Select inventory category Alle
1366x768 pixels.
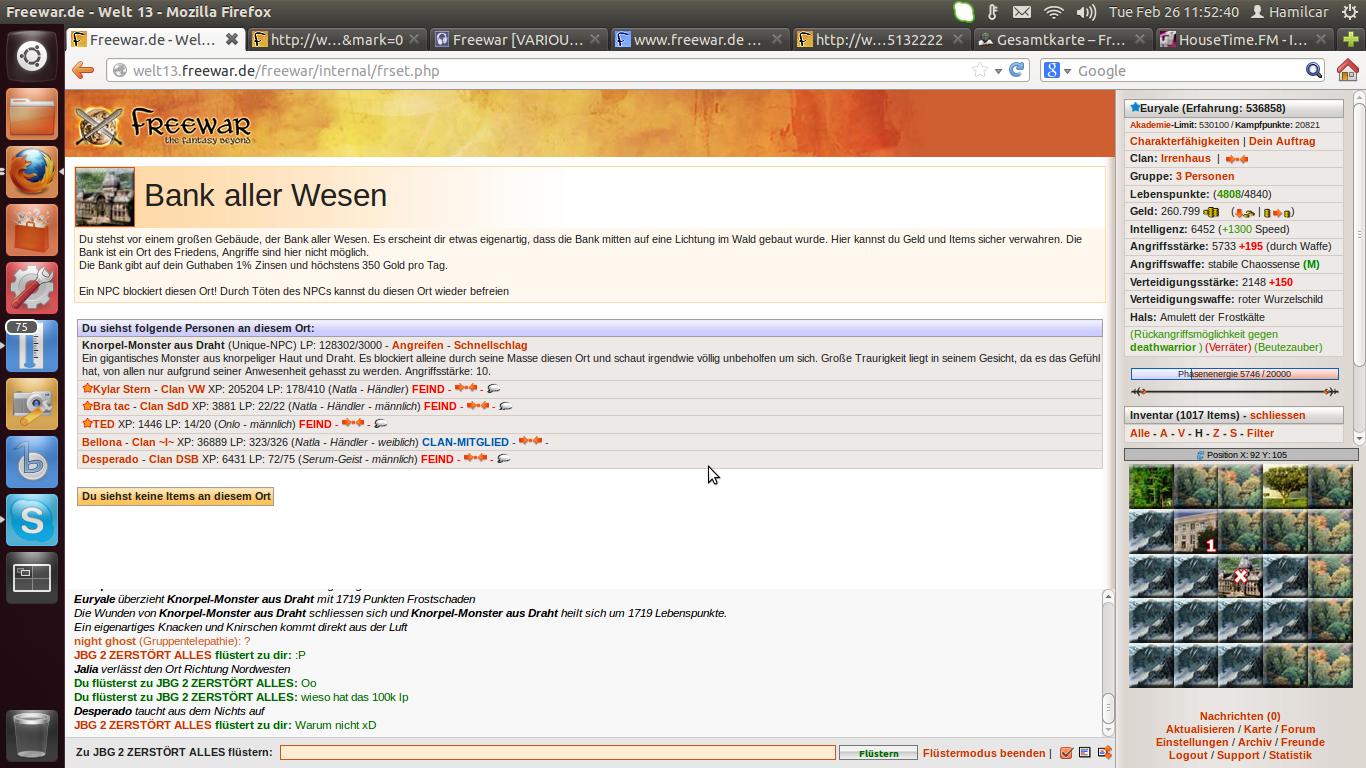click(1140, 433)
